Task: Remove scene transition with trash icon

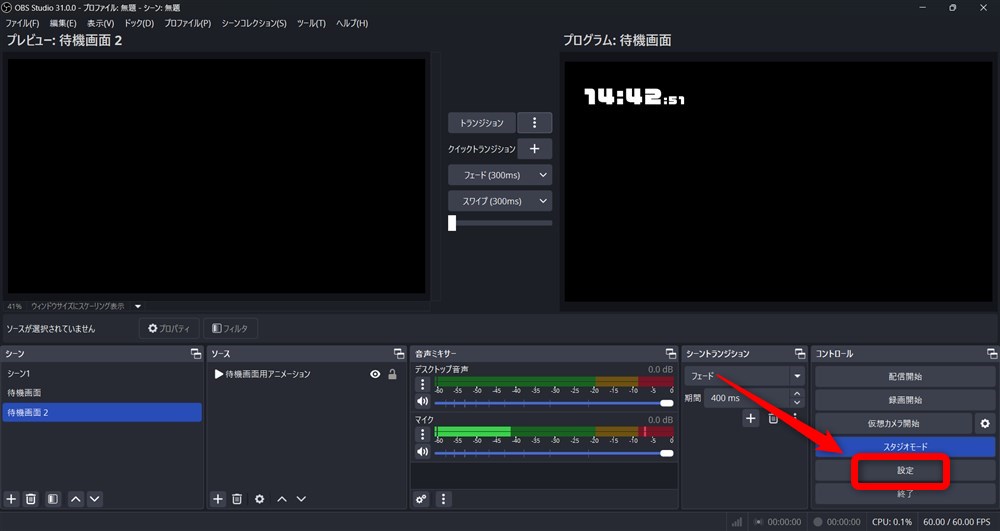Action: pyautogui.click(x=772, y=418)
